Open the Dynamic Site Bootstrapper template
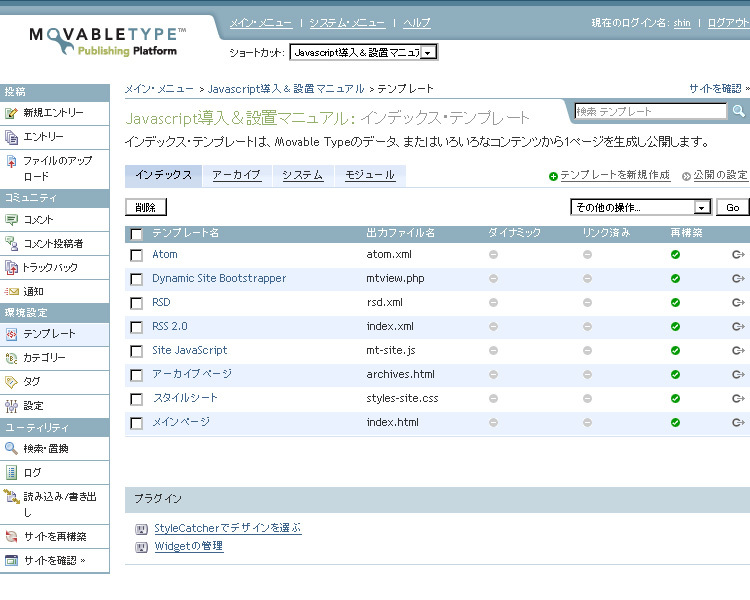 tap(219, 278)
